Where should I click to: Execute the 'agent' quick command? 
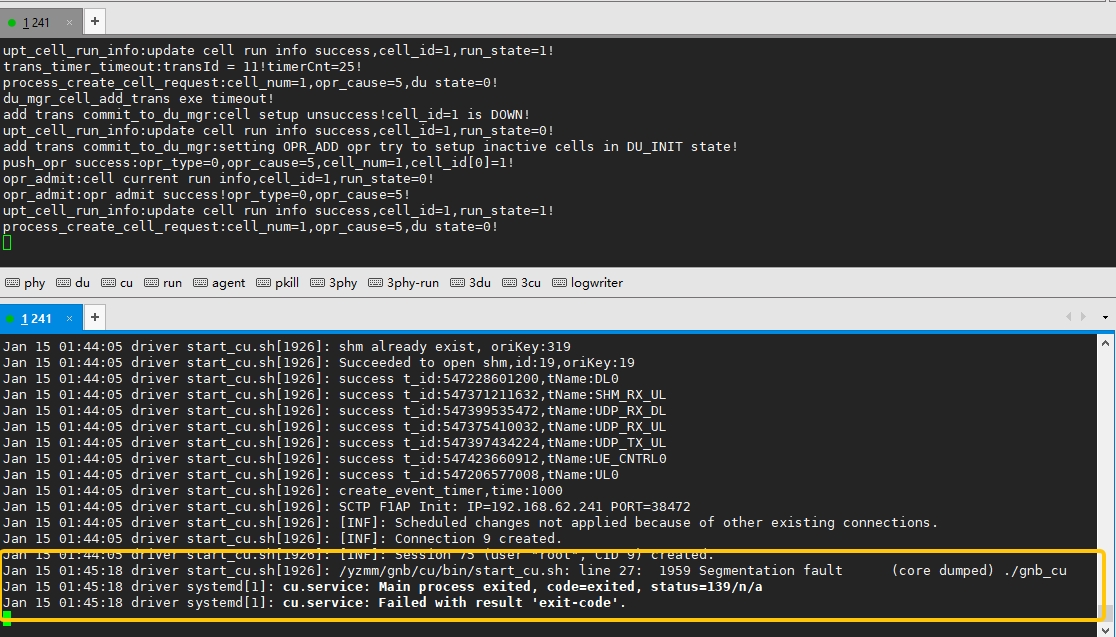point(219,283)
